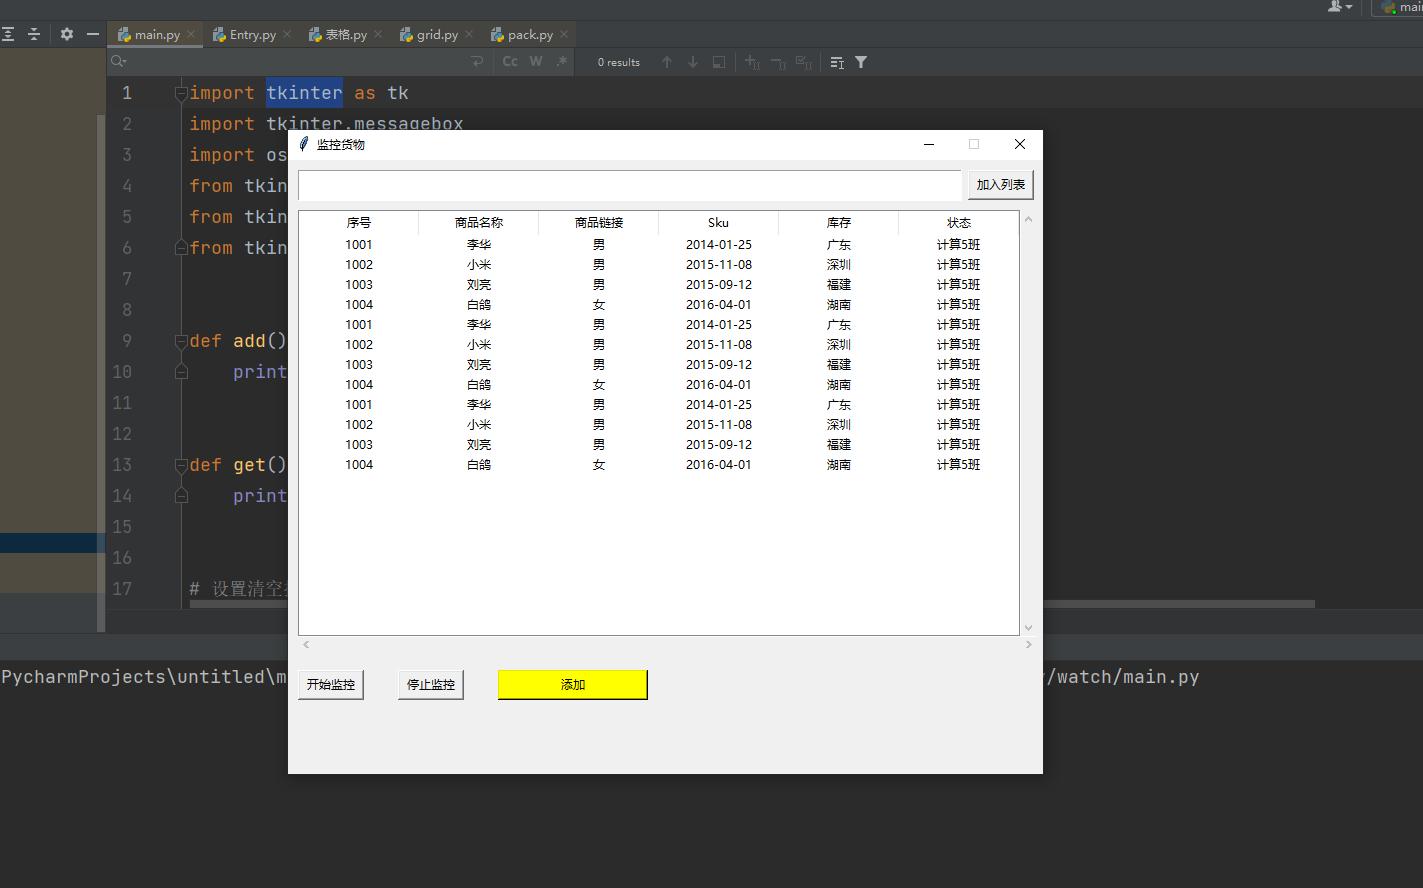Click the unselect occurrence icon in find bar
The height and width of the screenshot is (888, 1423).
point(778,62)
